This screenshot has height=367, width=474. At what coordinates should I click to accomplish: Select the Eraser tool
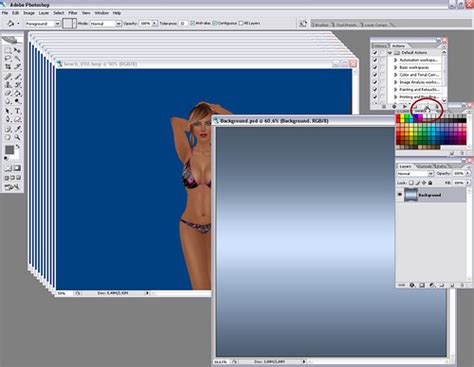pos(8,93)
